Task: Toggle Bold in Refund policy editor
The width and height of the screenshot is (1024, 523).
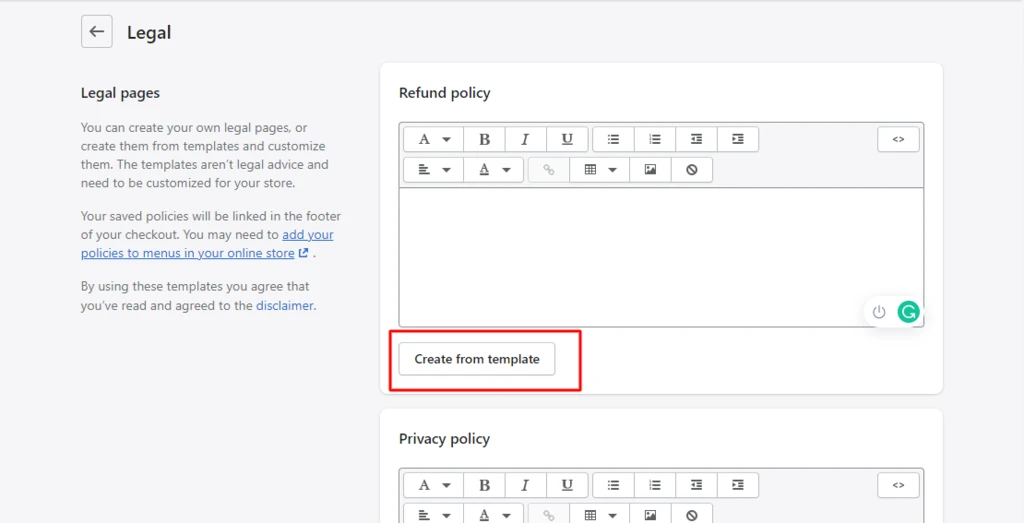Action: [x=484, y=139]
